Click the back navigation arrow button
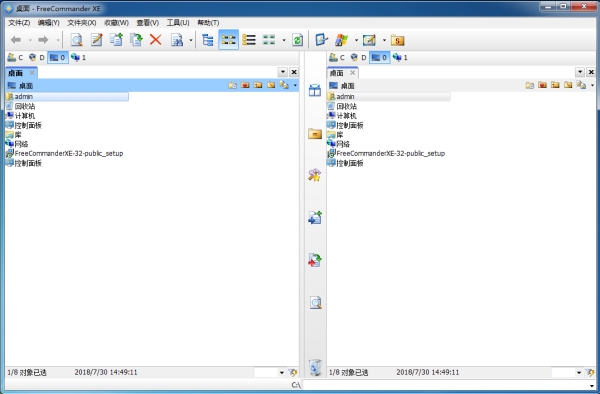600x394 pixels. click(16, 39)
